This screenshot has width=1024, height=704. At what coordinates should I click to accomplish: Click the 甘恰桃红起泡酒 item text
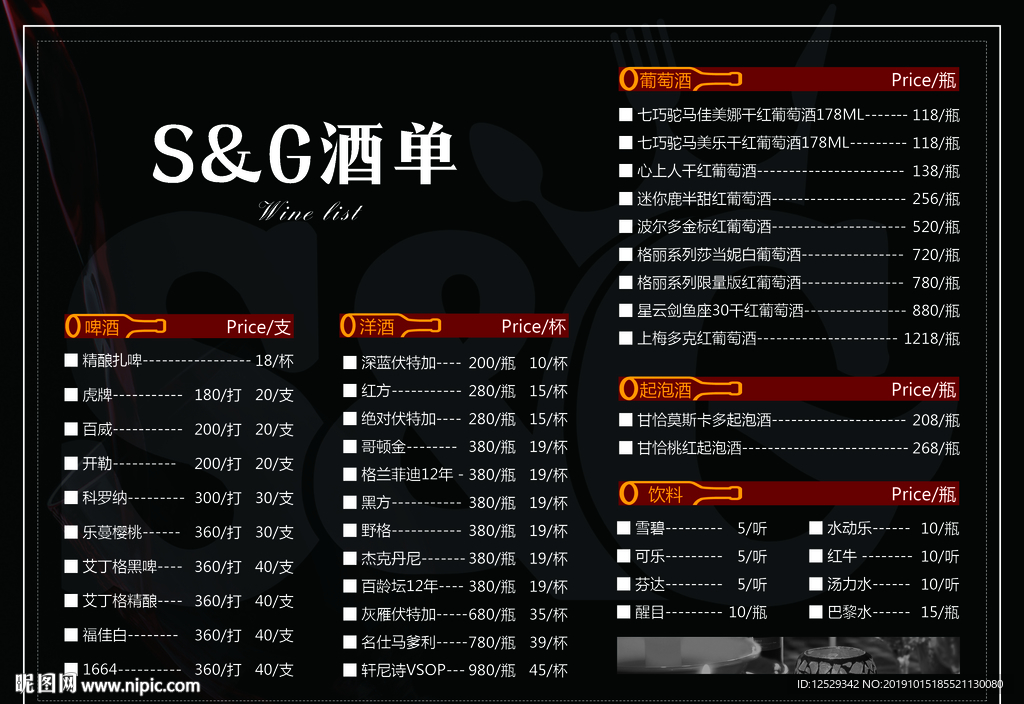click(690, 448)
